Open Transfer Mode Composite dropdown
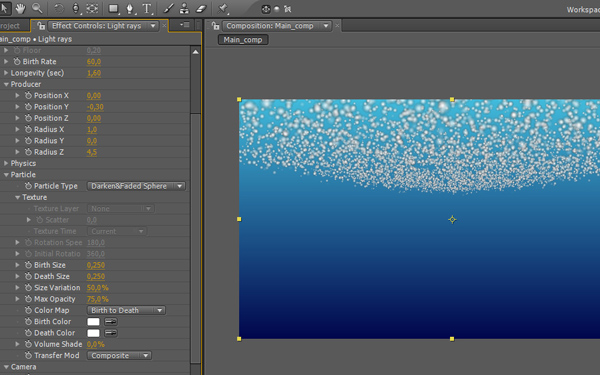The width and height of the screenshot is (600, 375). coord(119,355)
